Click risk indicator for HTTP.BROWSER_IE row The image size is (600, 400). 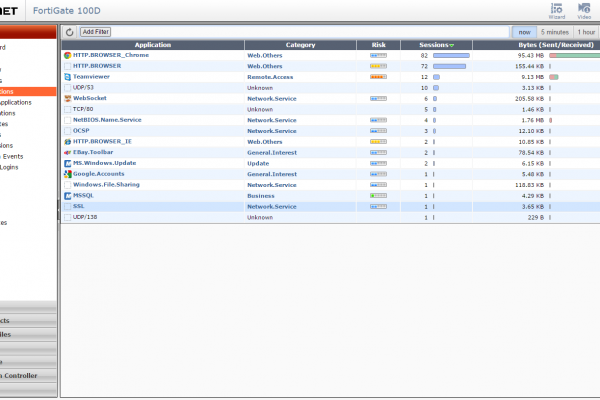pos(378,142)
